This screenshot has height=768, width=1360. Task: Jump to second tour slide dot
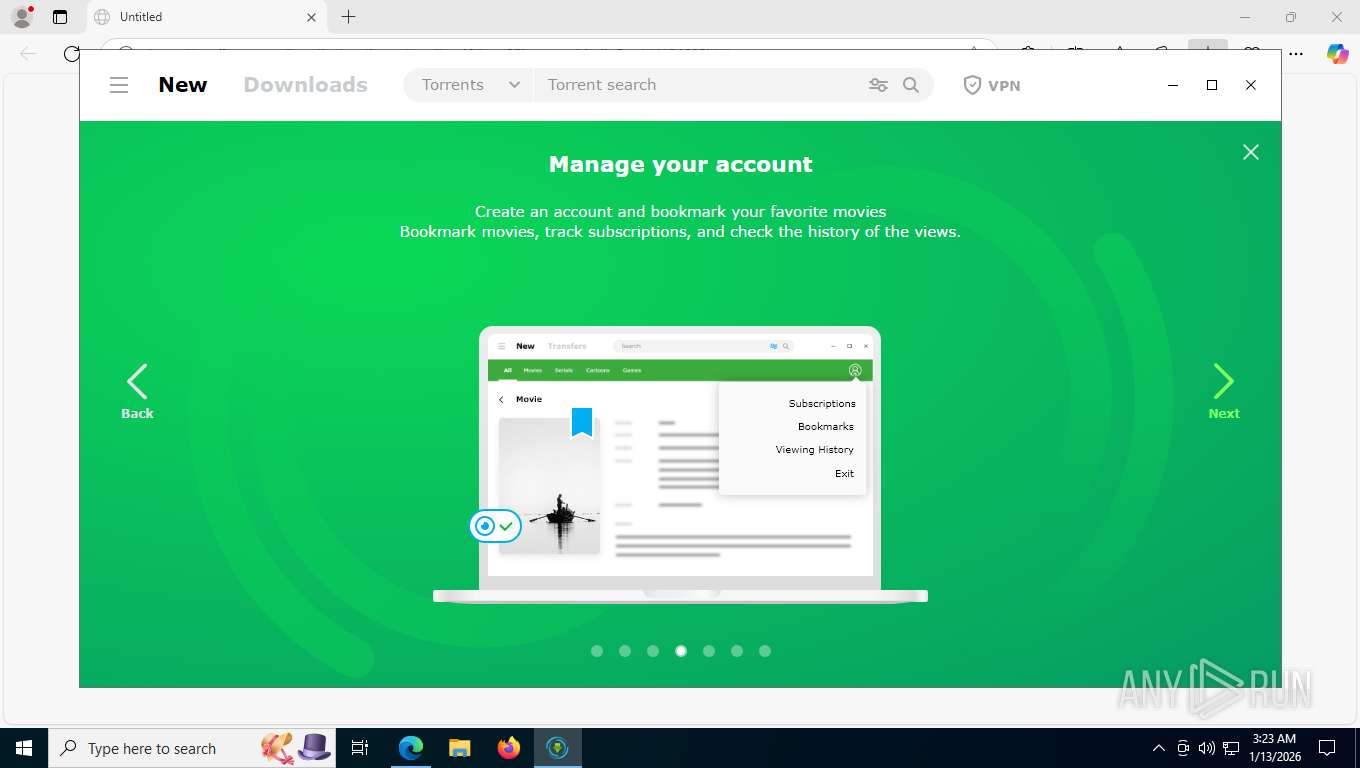pos(625,651)
